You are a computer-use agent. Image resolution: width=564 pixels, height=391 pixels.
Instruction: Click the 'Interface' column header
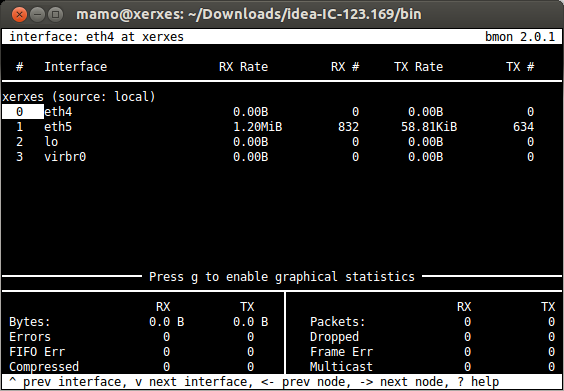[x=76, y=67]
